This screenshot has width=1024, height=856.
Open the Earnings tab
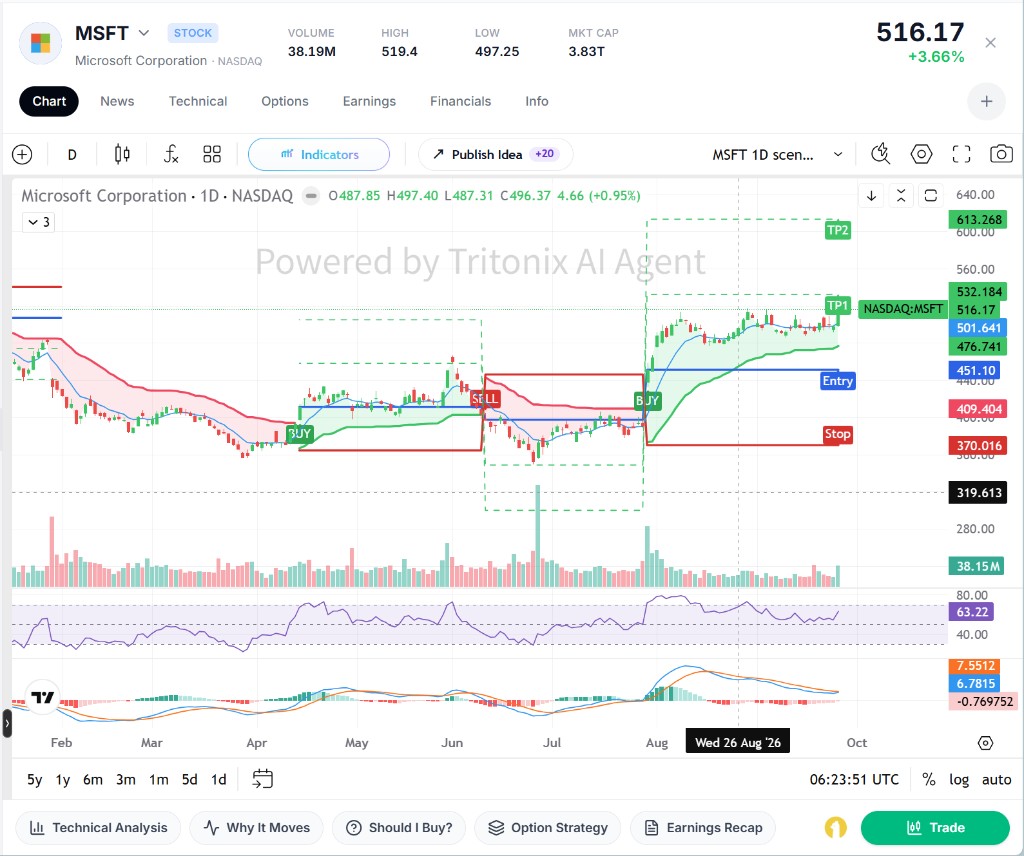click(x=369, y=101)
